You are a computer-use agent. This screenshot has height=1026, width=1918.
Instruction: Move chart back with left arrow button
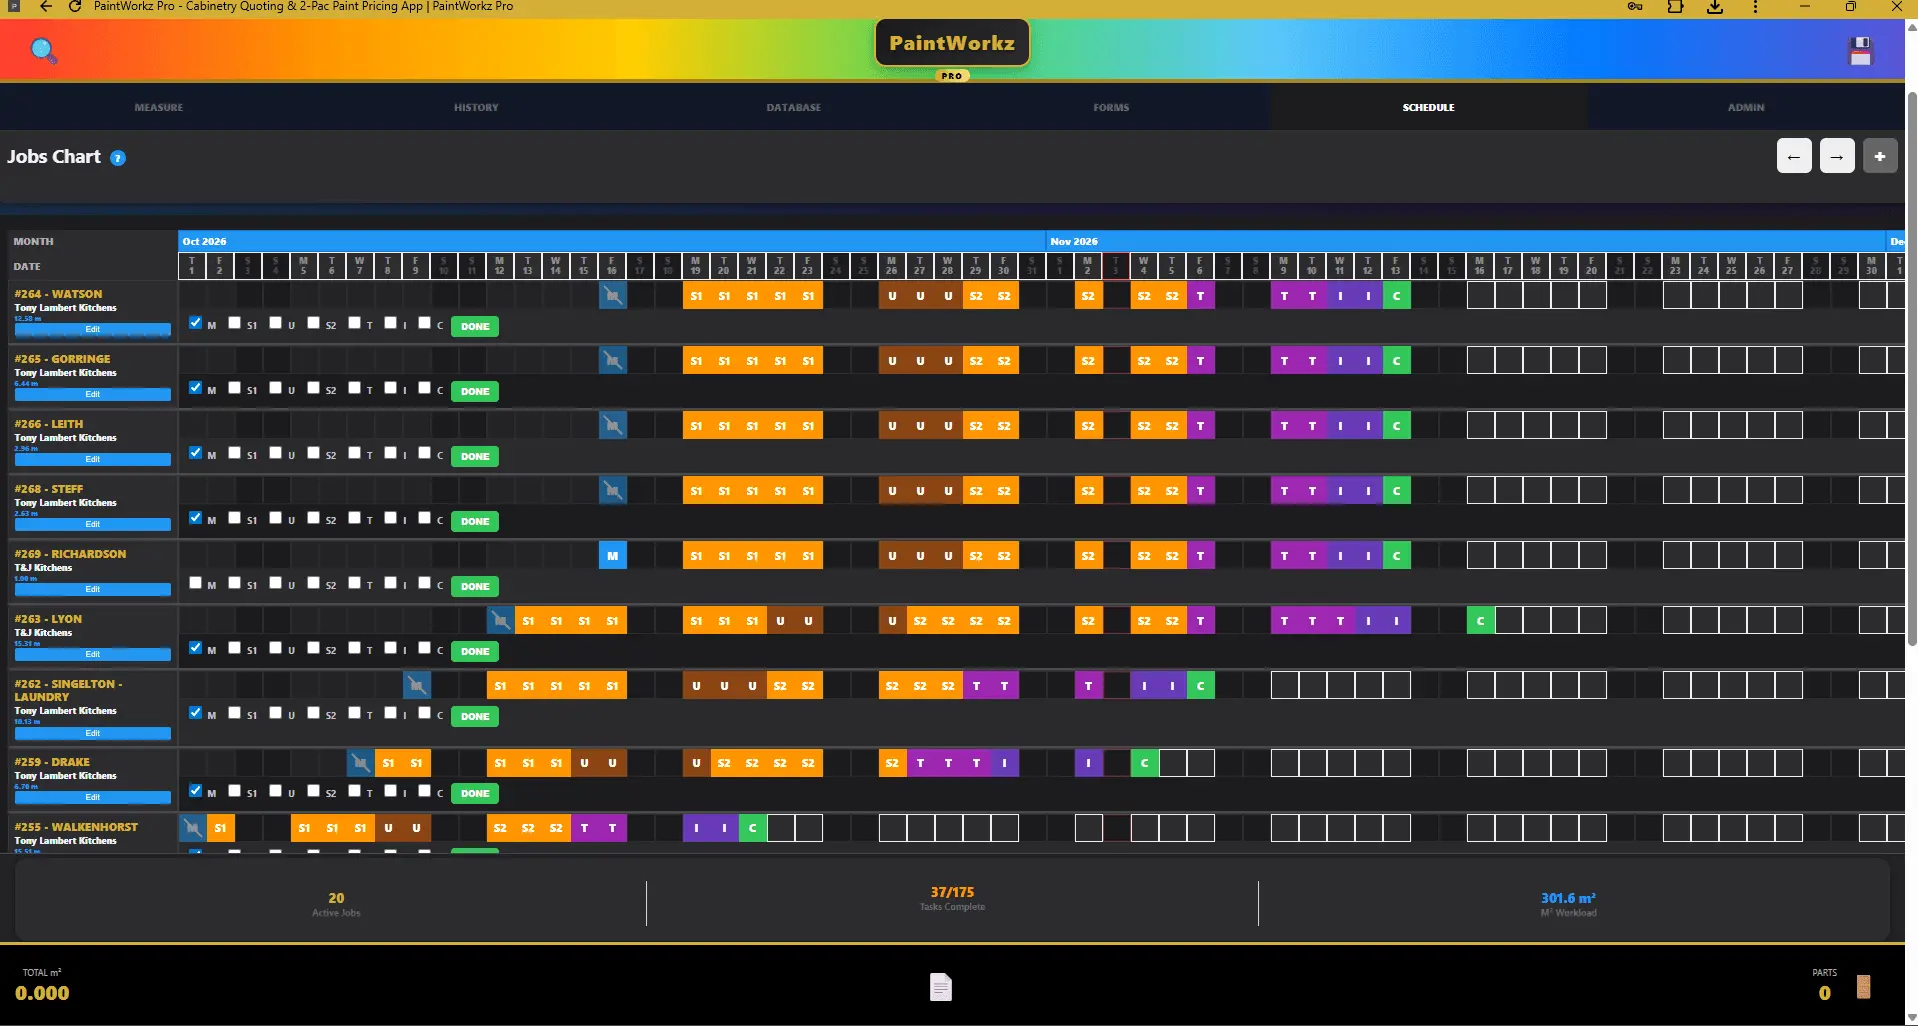tap(1794, 156)
